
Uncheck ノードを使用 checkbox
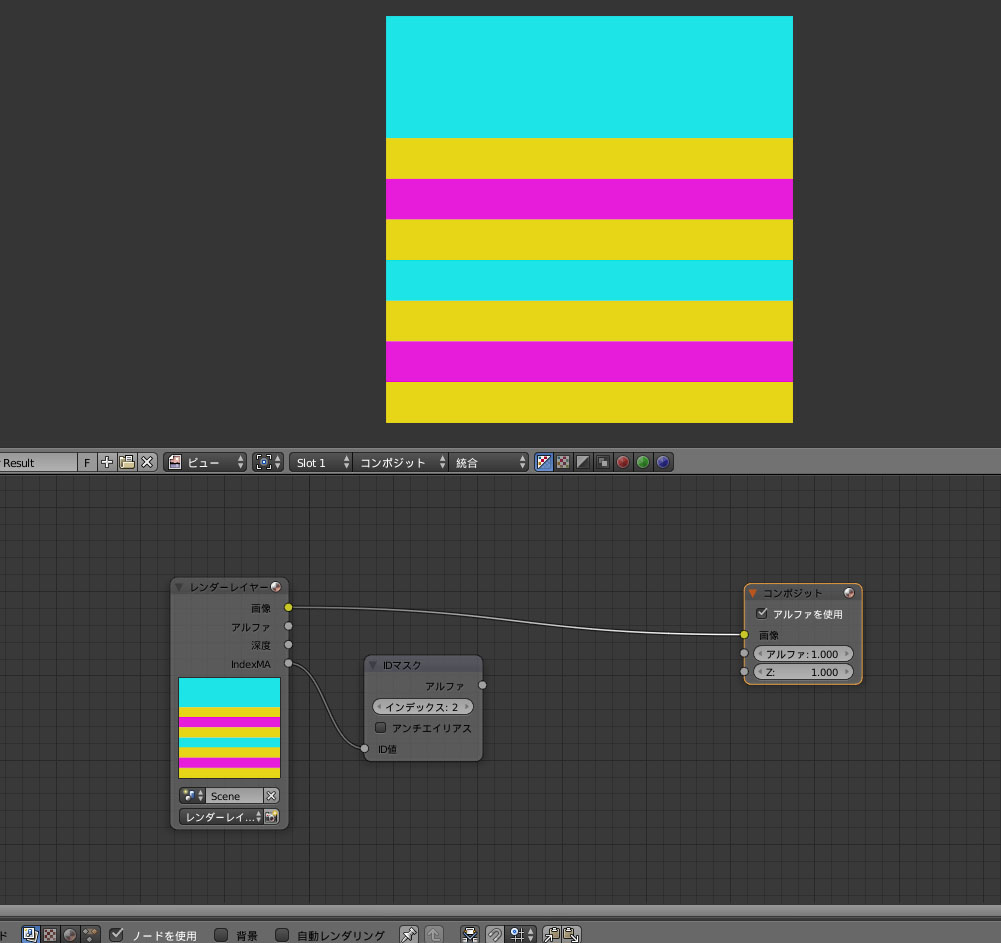(x=116, y=935)
